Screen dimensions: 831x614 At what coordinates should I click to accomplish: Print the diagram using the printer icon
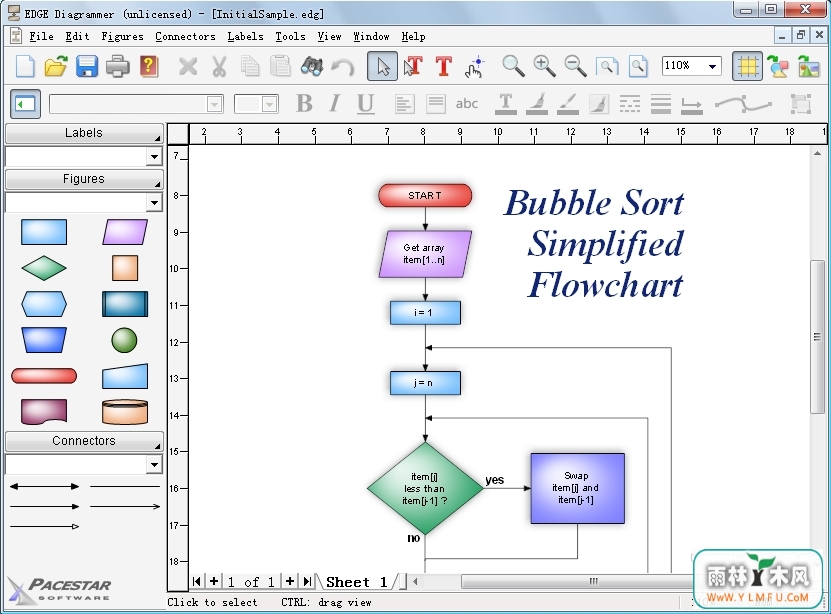tap(117, 67)
